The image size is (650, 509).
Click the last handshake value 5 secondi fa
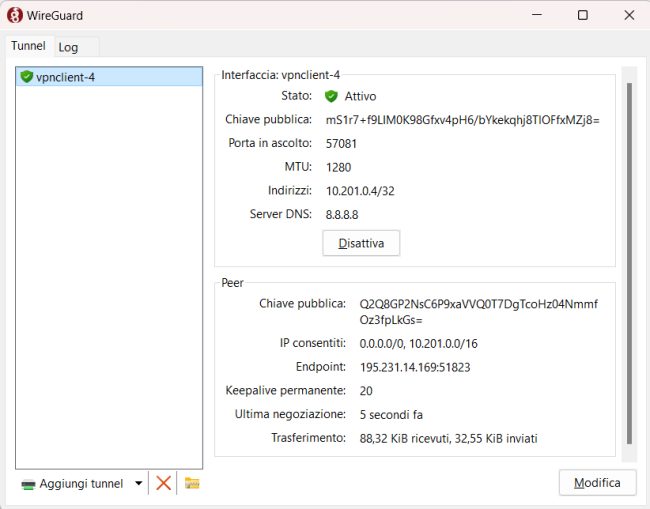(x=391, y=414)
